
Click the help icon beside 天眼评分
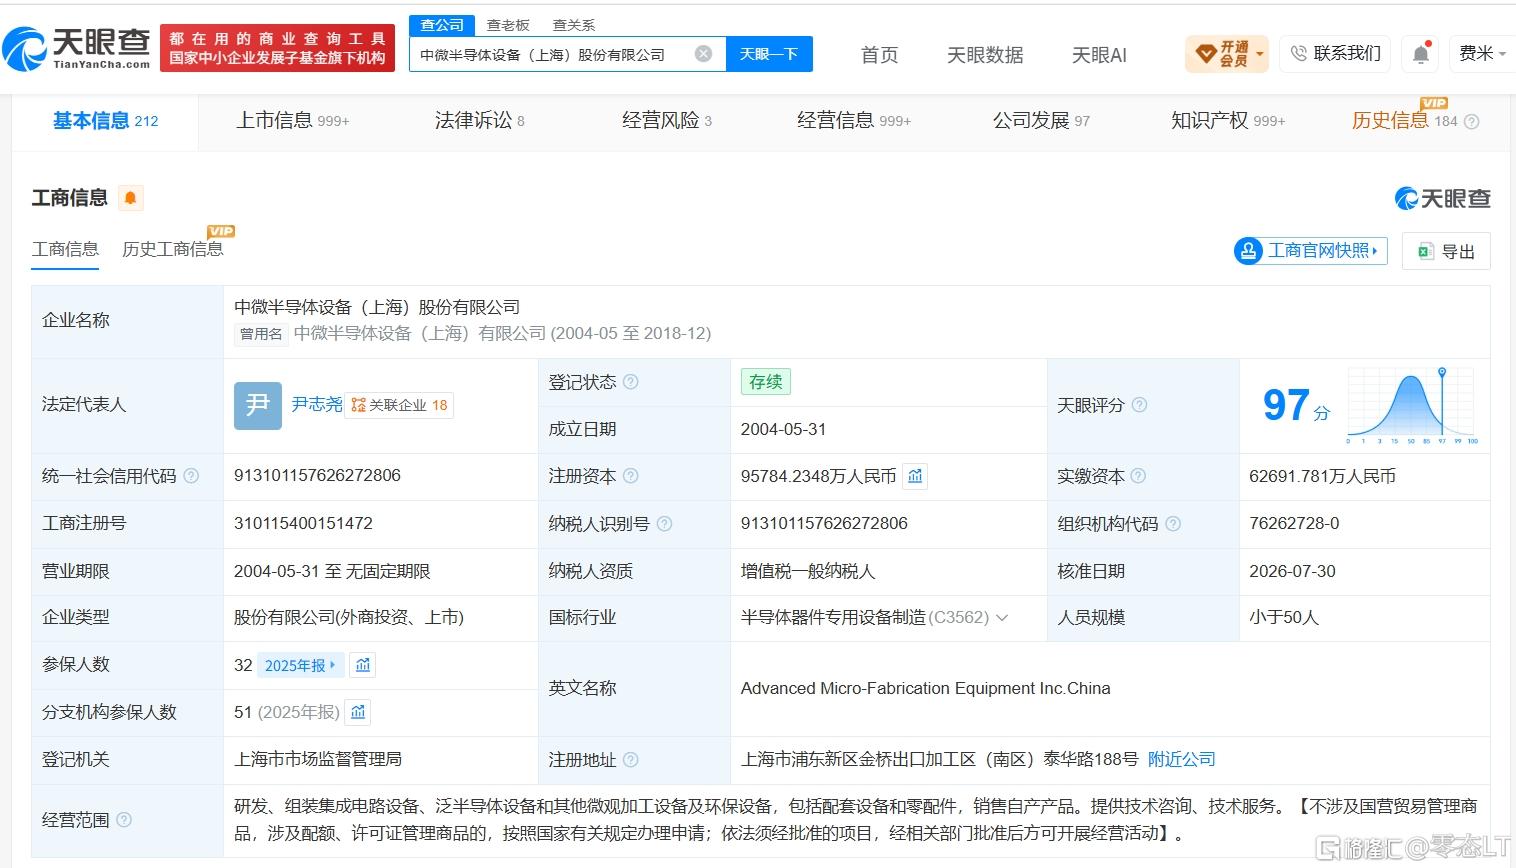1138,405
